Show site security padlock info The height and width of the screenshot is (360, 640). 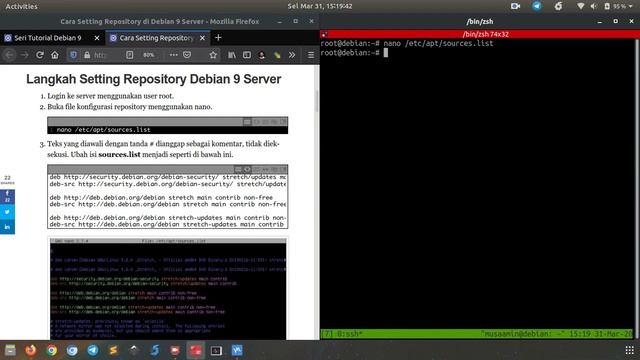(x=87, y=55)
